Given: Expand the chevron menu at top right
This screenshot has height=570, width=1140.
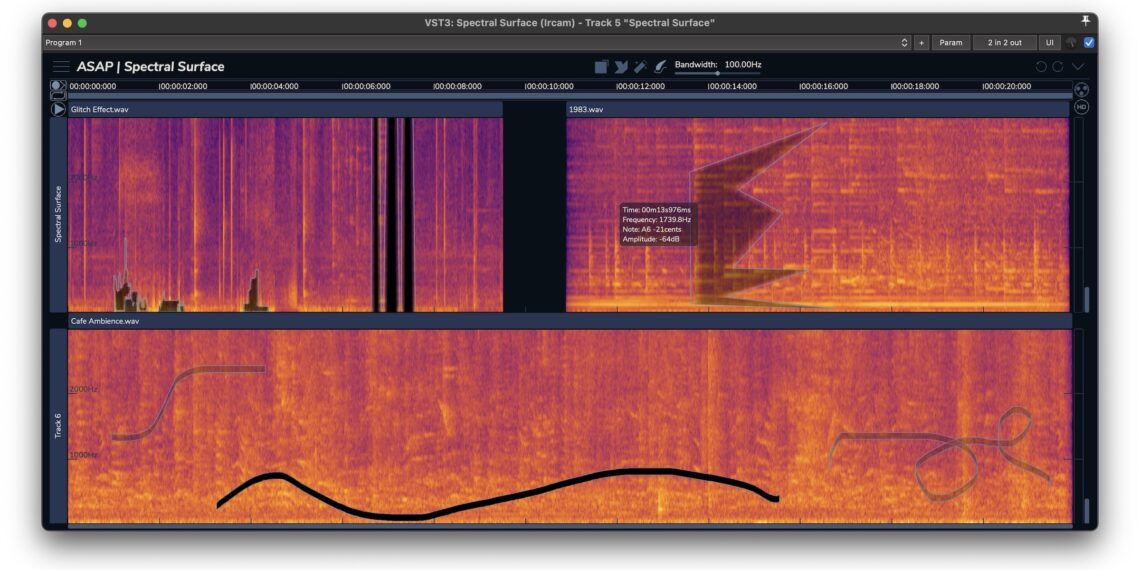Looking at the screenshot, I should click(x=1078, y=67).
